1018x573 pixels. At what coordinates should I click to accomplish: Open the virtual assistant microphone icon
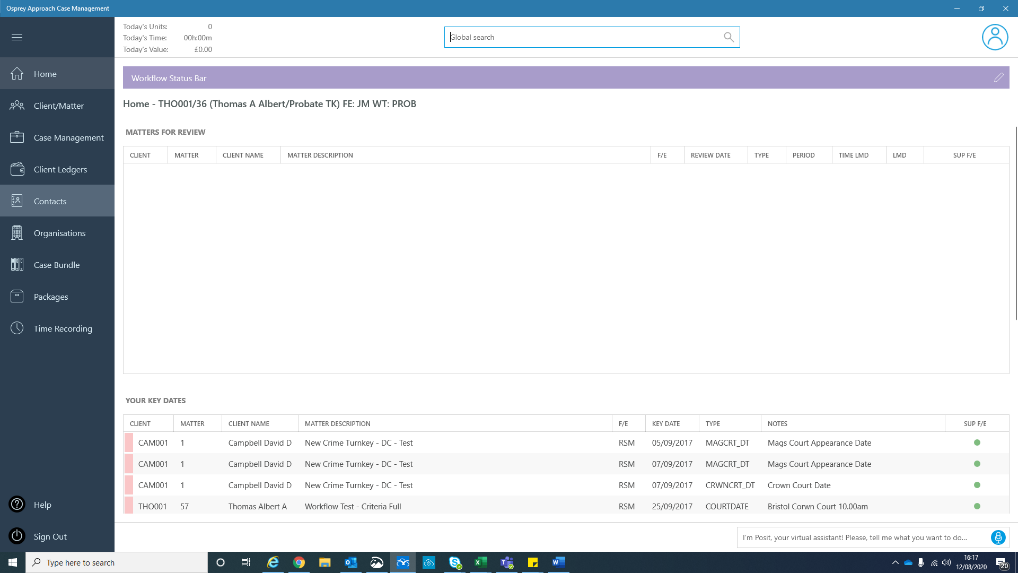click(x=998, y=537)
